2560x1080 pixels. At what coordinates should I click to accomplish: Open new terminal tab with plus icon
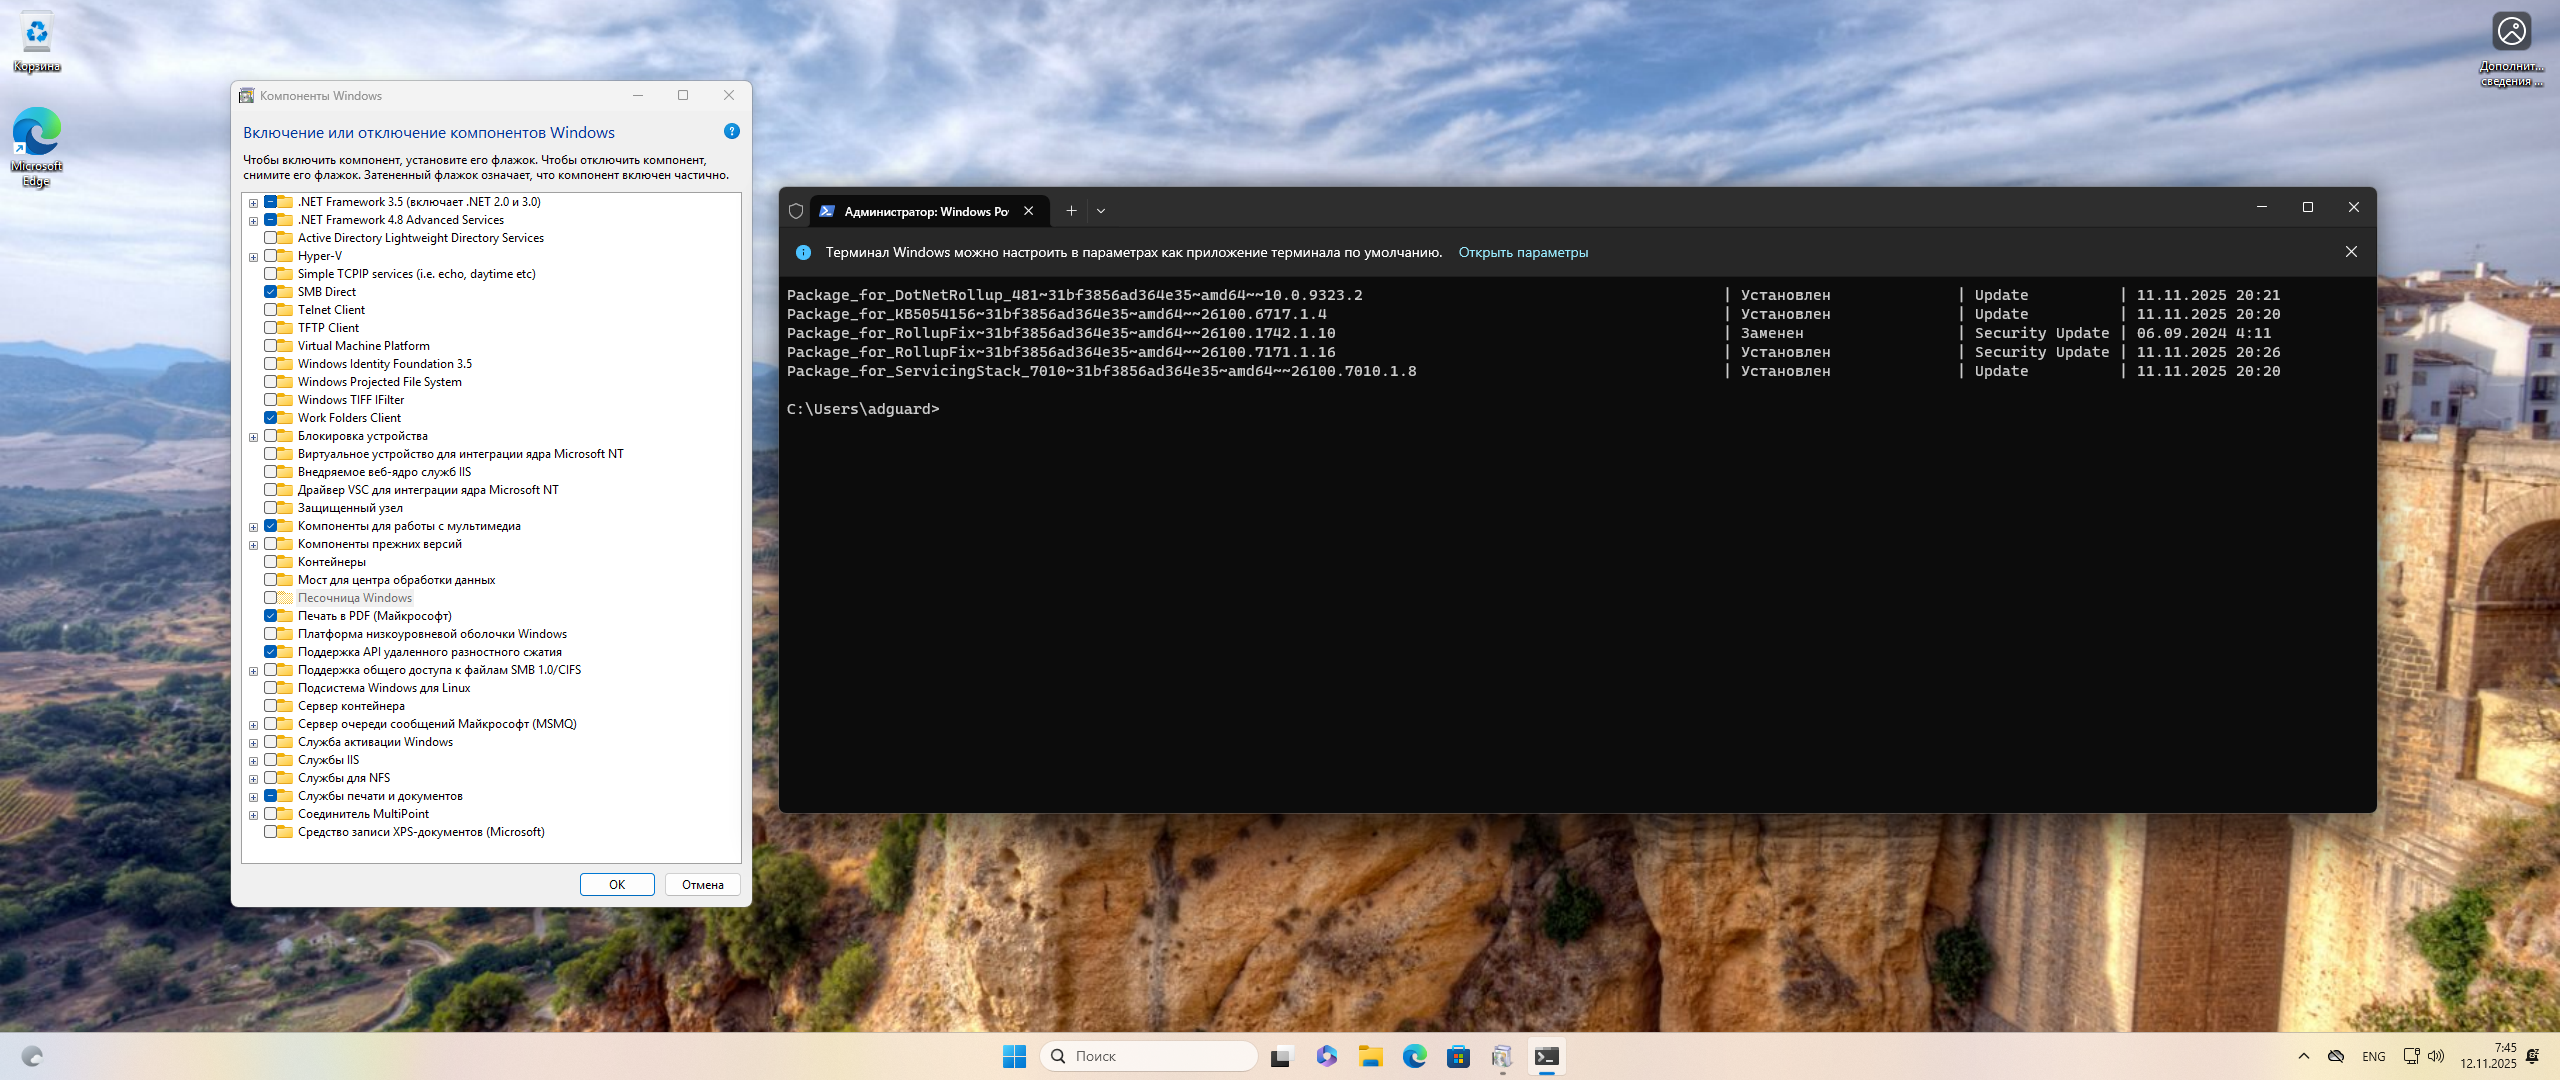click(x=1071, y=211)
